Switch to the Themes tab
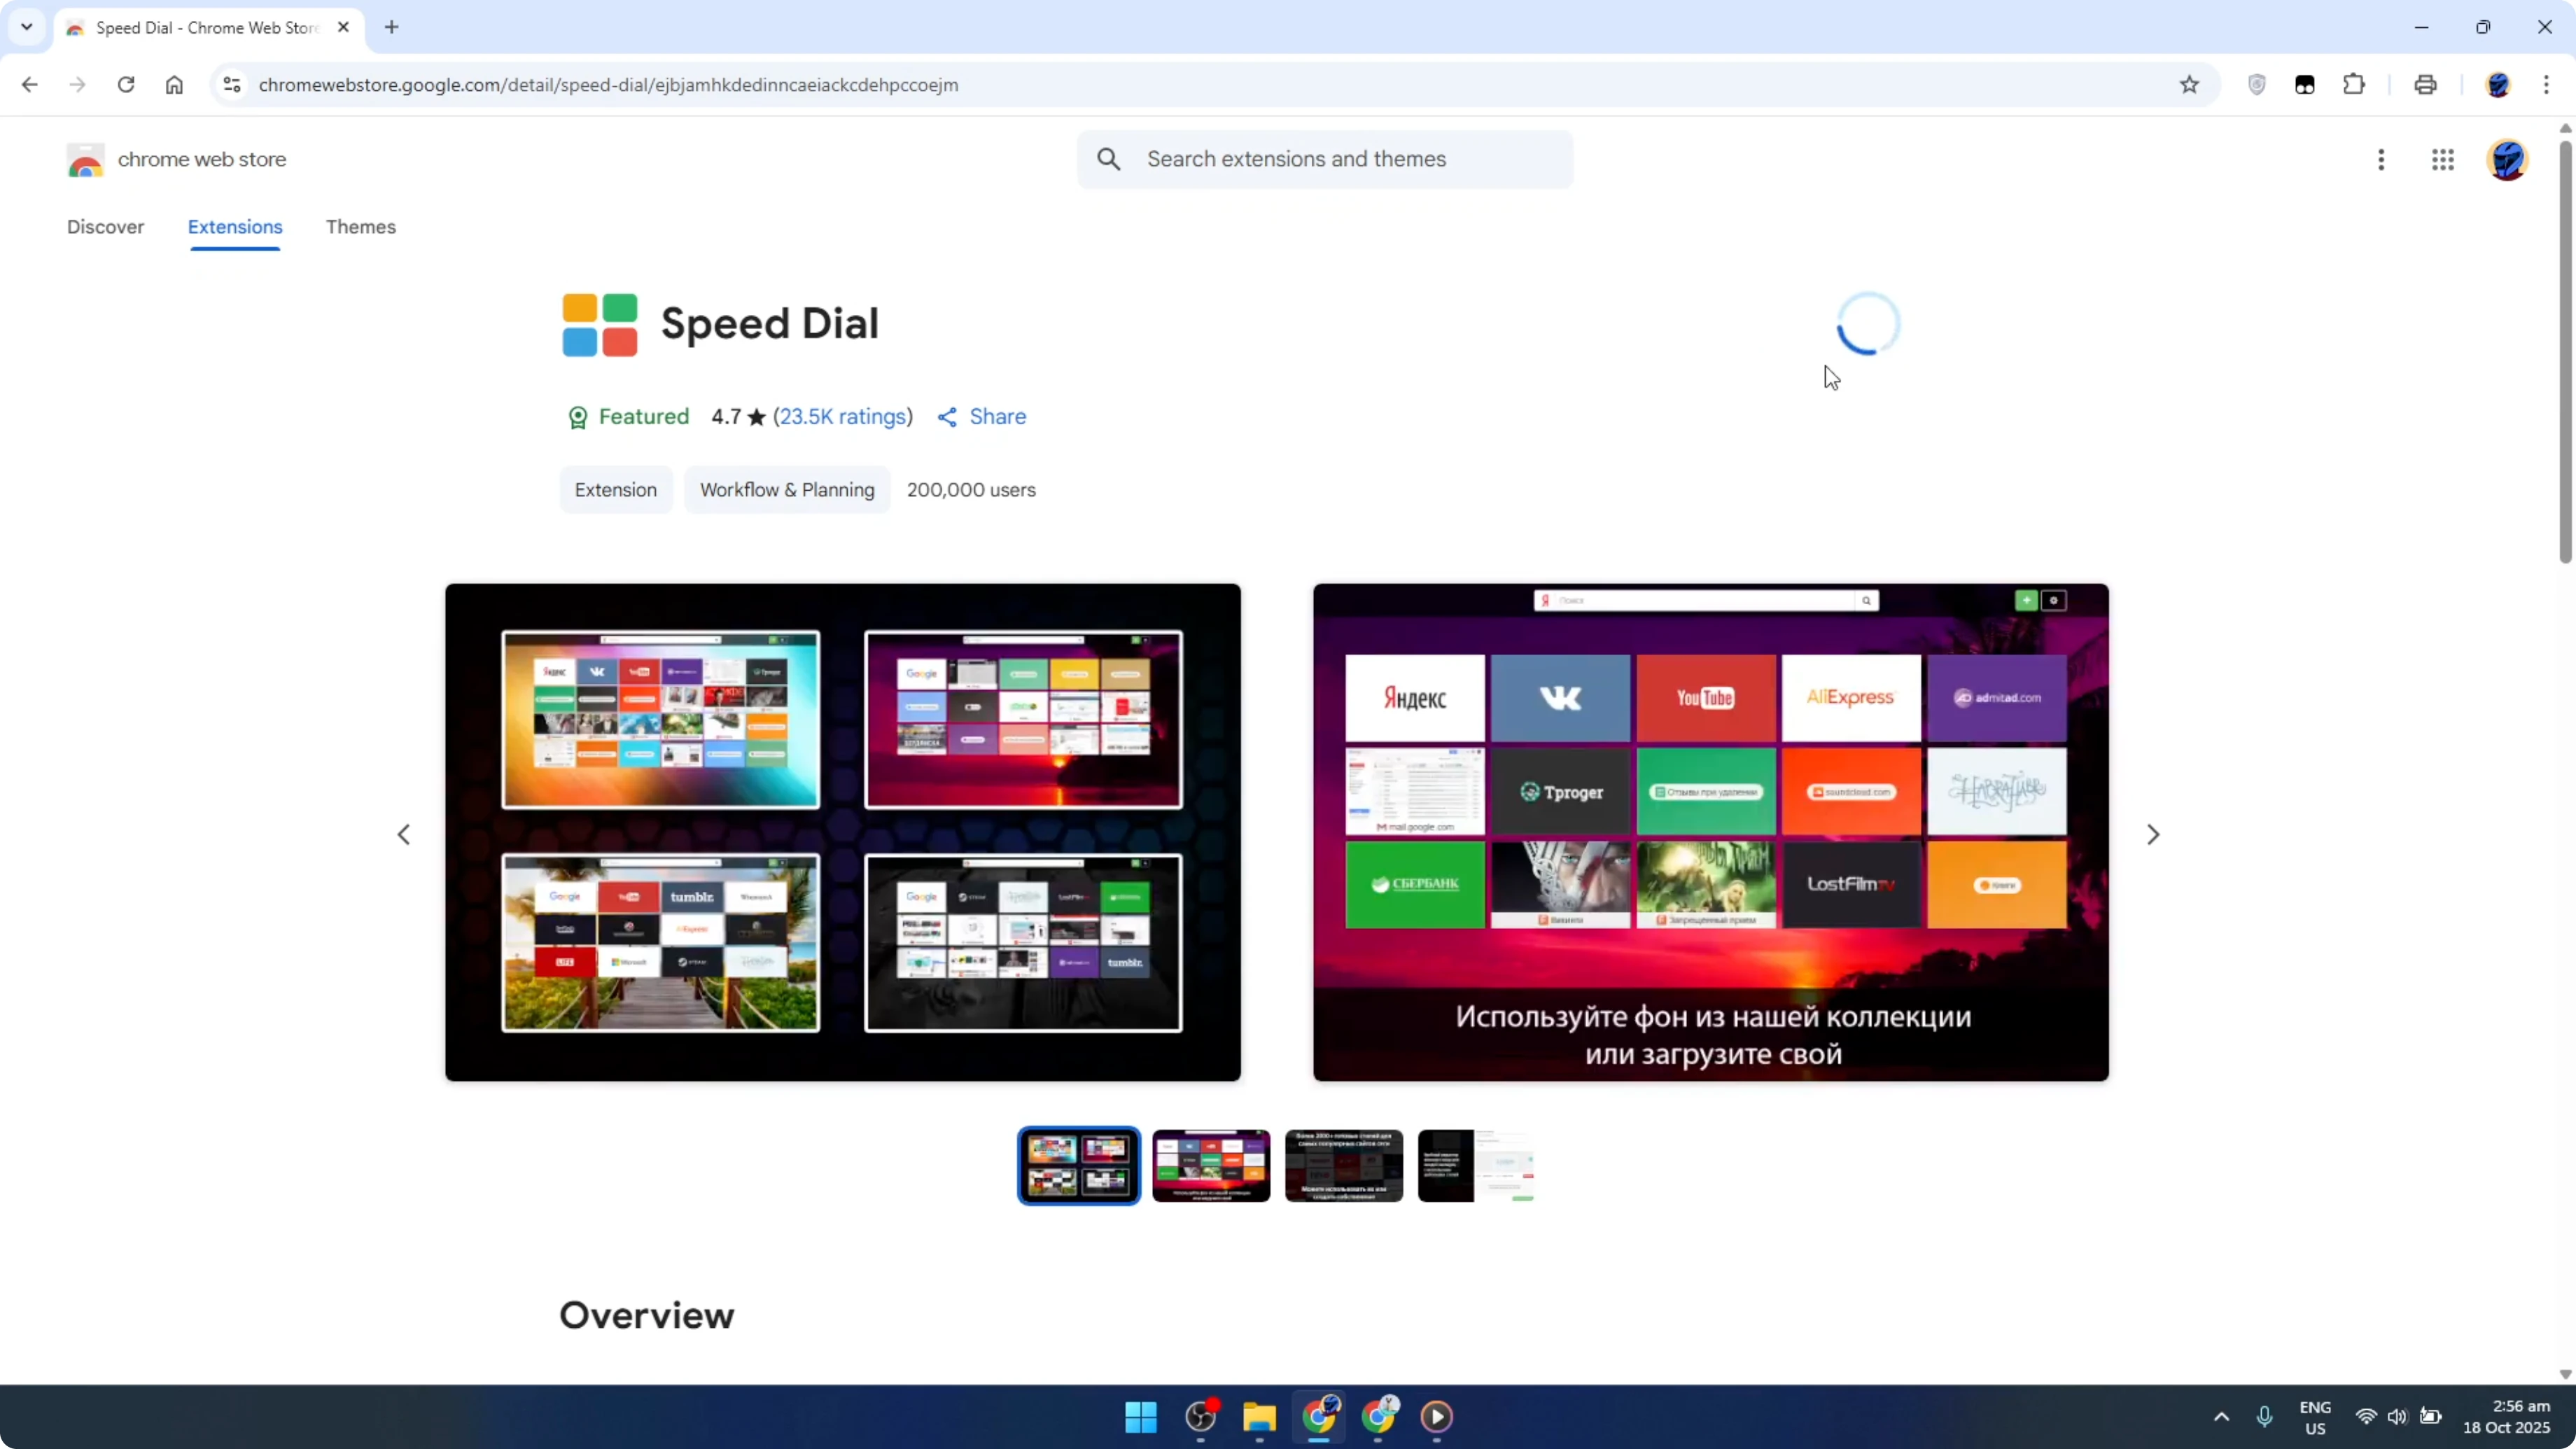Image resolution: width=2576 pixels, height=1449 pixels. point(361,227)
